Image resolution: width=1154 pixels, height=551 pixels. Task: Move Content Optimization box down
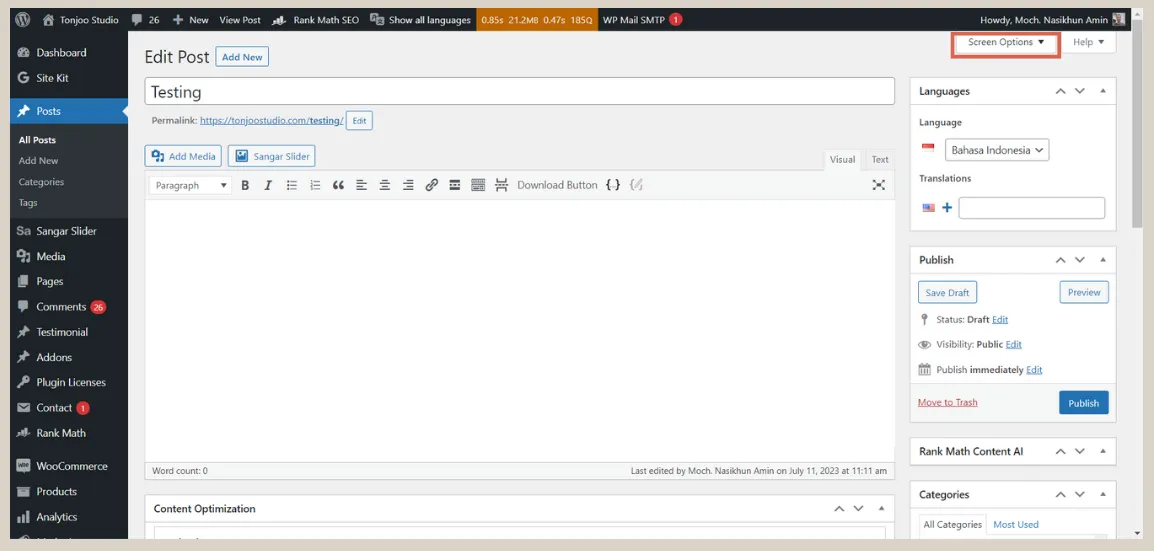pos(858,508)
